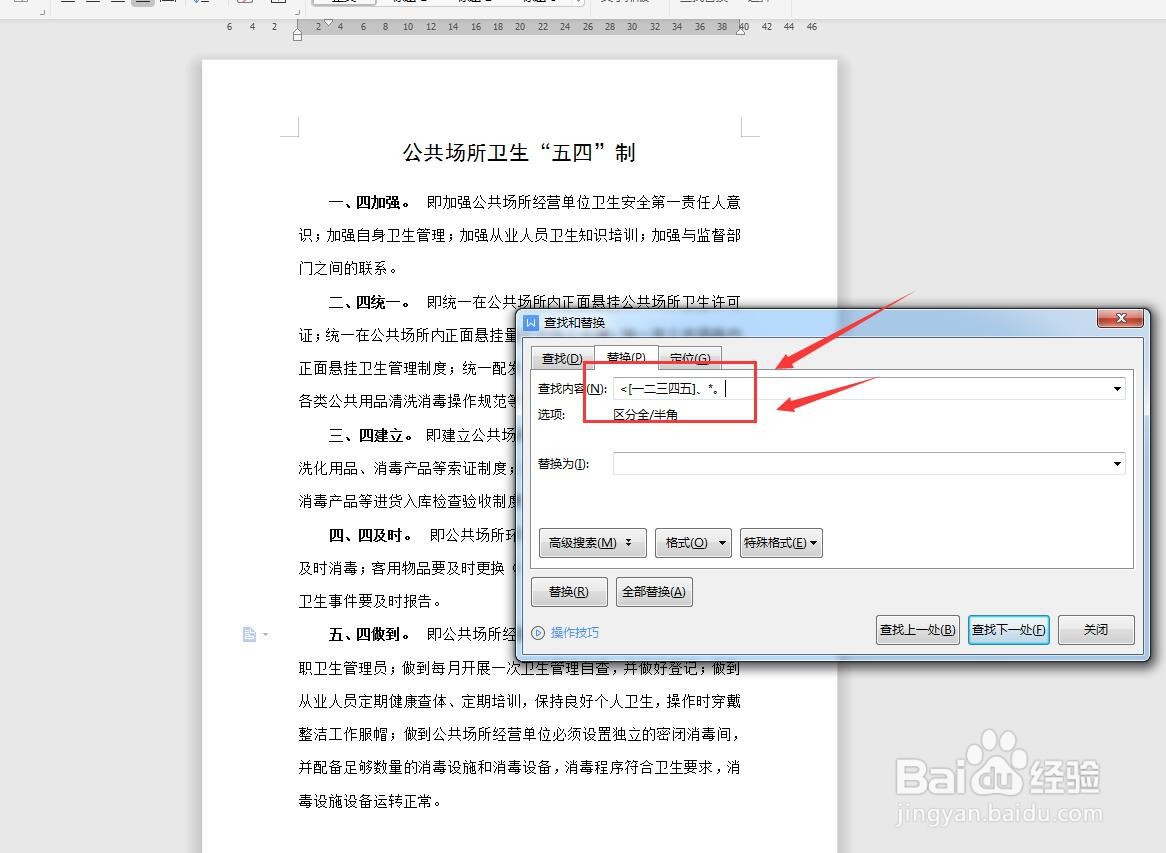1166x853 pixels.
Task: Click the line 门之间的联系。
Action: coord(347,268)
